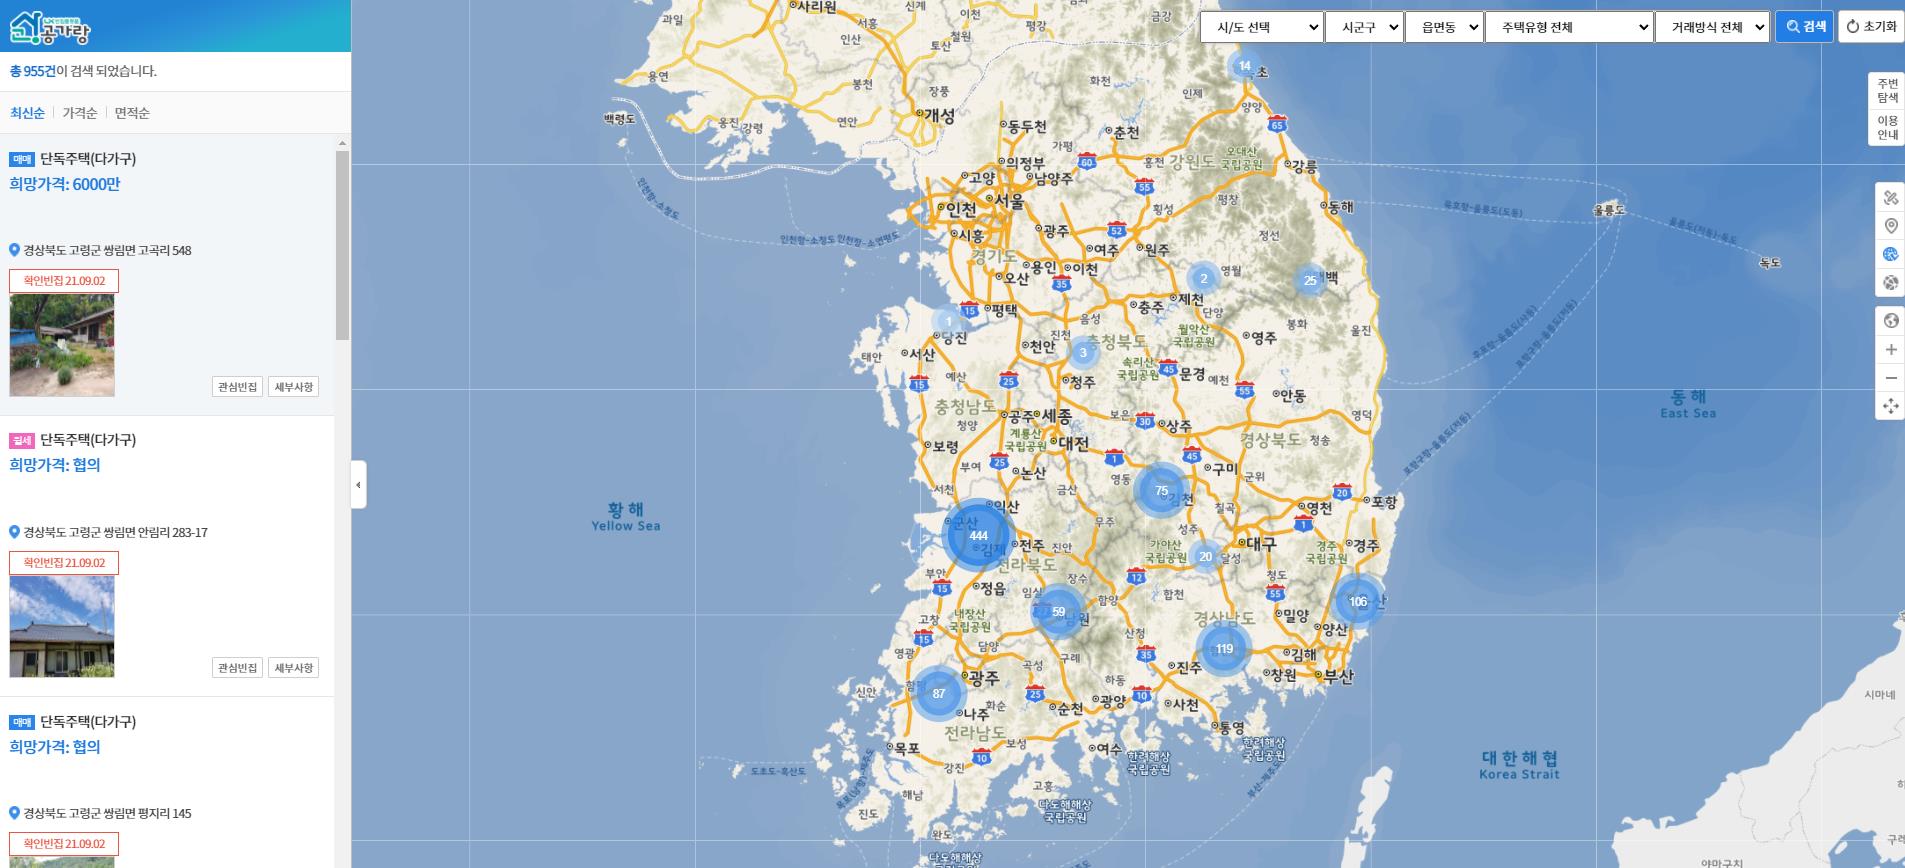Viewport: 1905px width, 868px height.
Task: Open the 시/도 선택 dropdown
Action: (1262, 27)
